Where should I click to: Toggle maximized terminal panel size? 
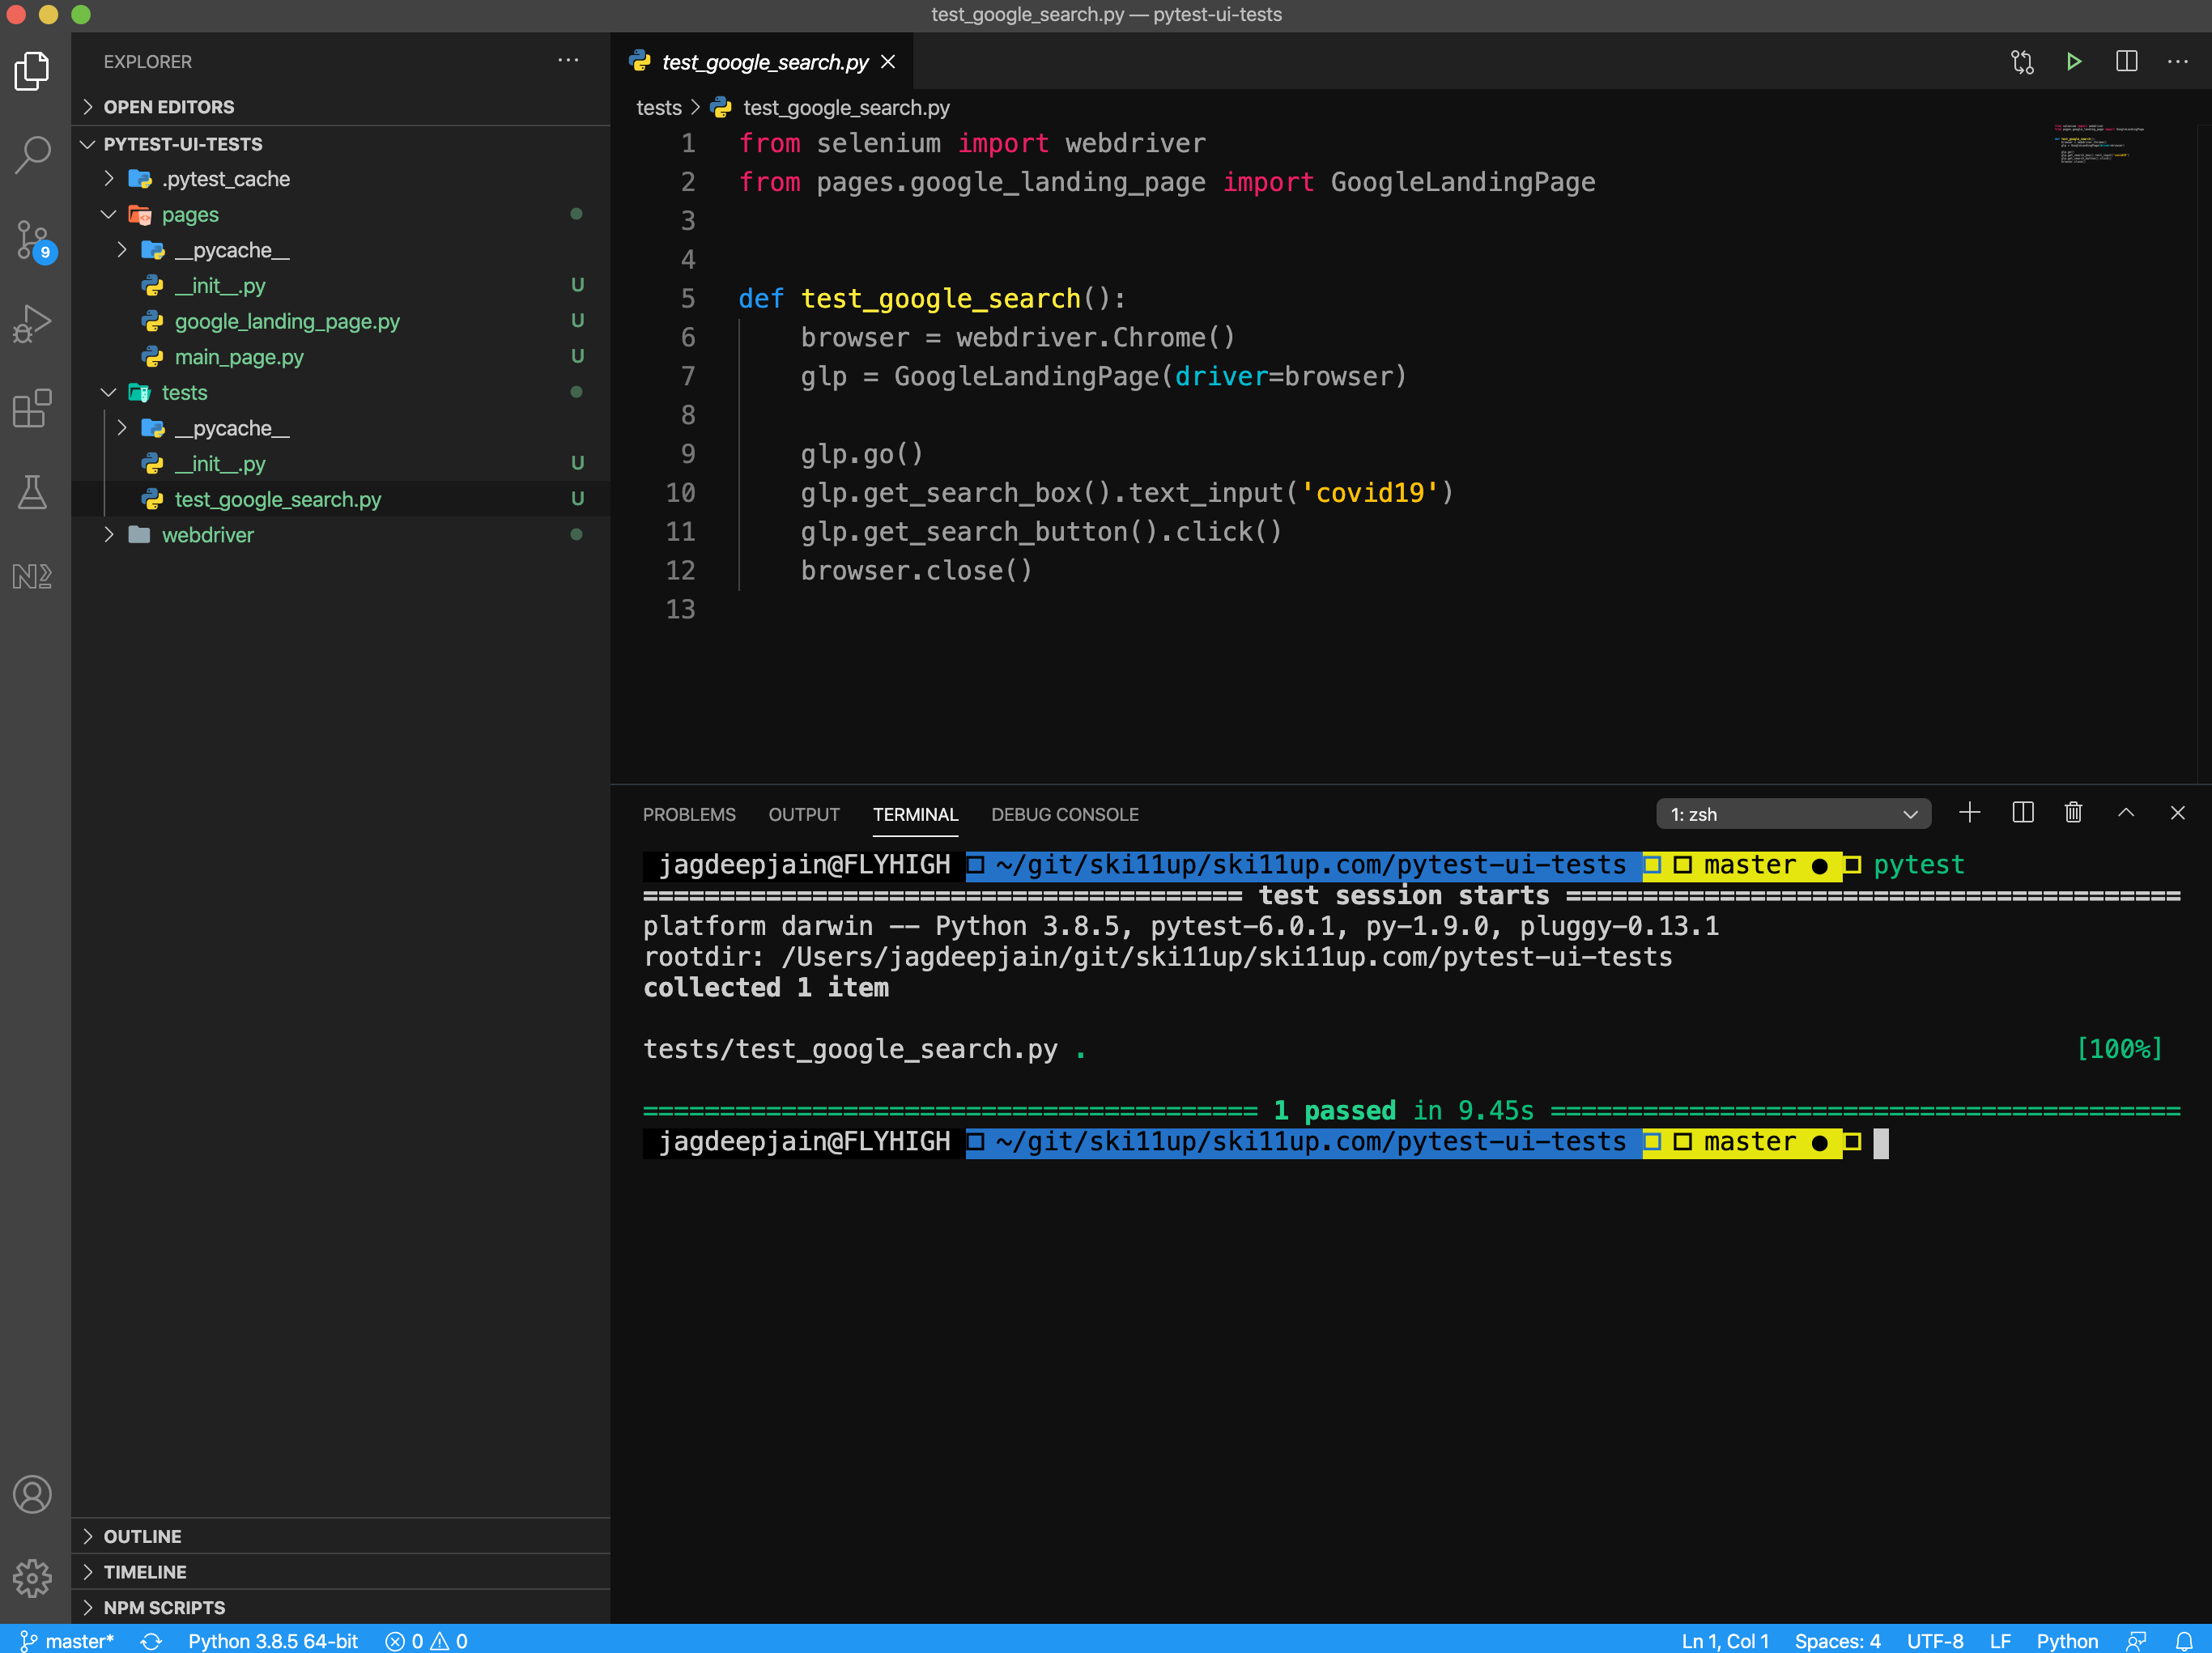(x=2126, y=813)
